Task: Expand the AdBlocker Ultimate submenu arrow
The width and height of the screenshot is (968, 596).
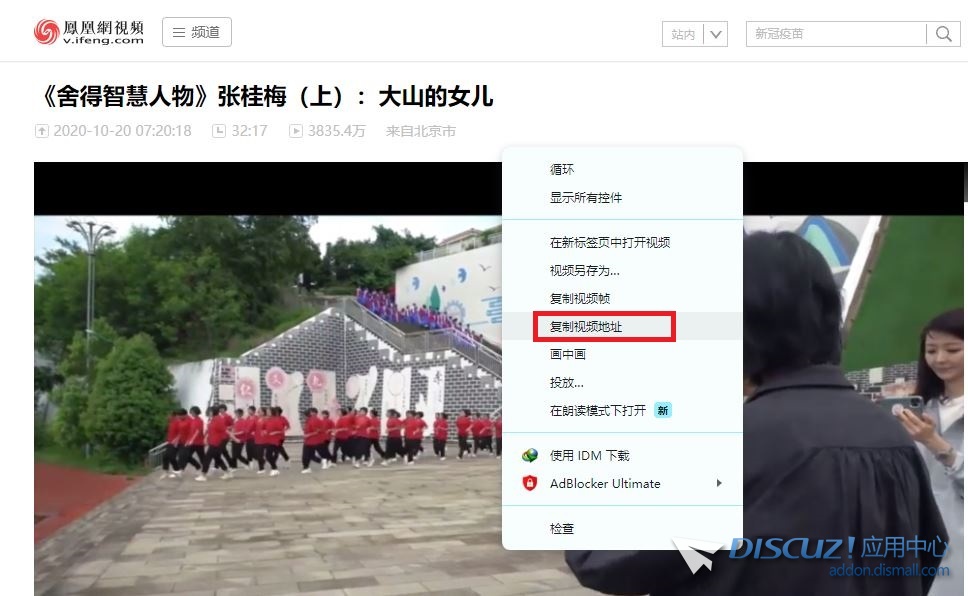Action: [x=718, y=483]
